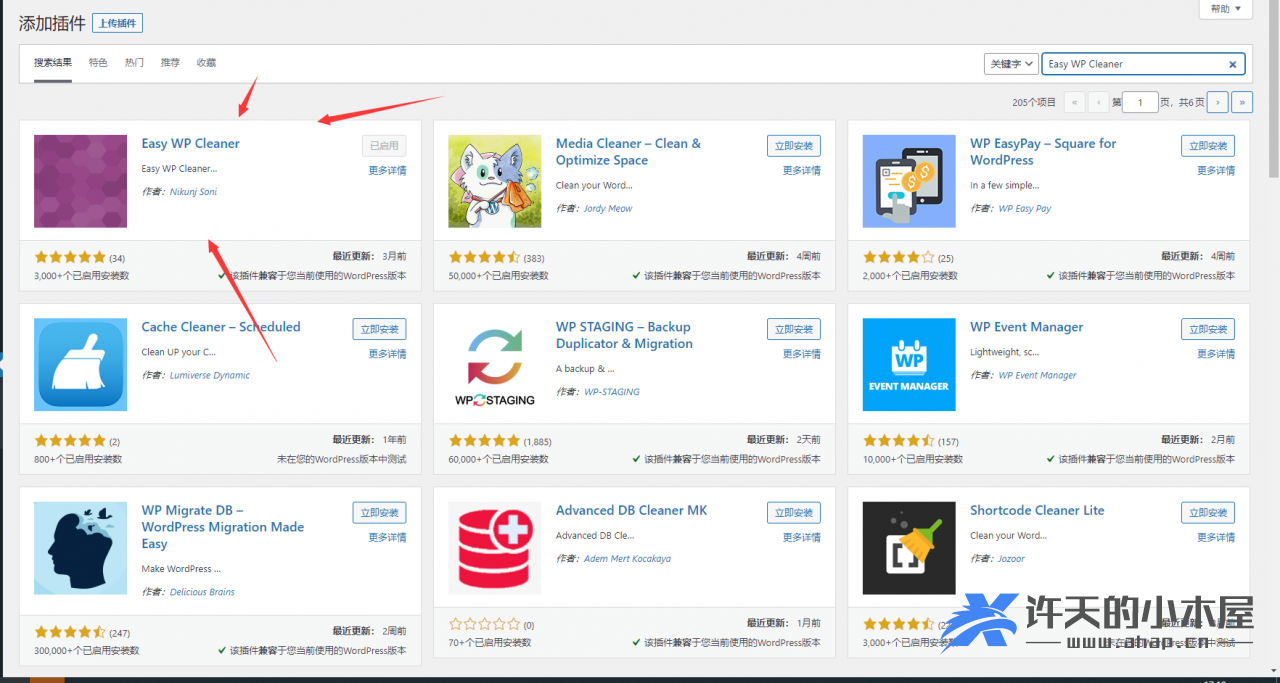The image size is (1280, 683).
Task: Expand the 帮助 help panel
Action: [1225, 9]
